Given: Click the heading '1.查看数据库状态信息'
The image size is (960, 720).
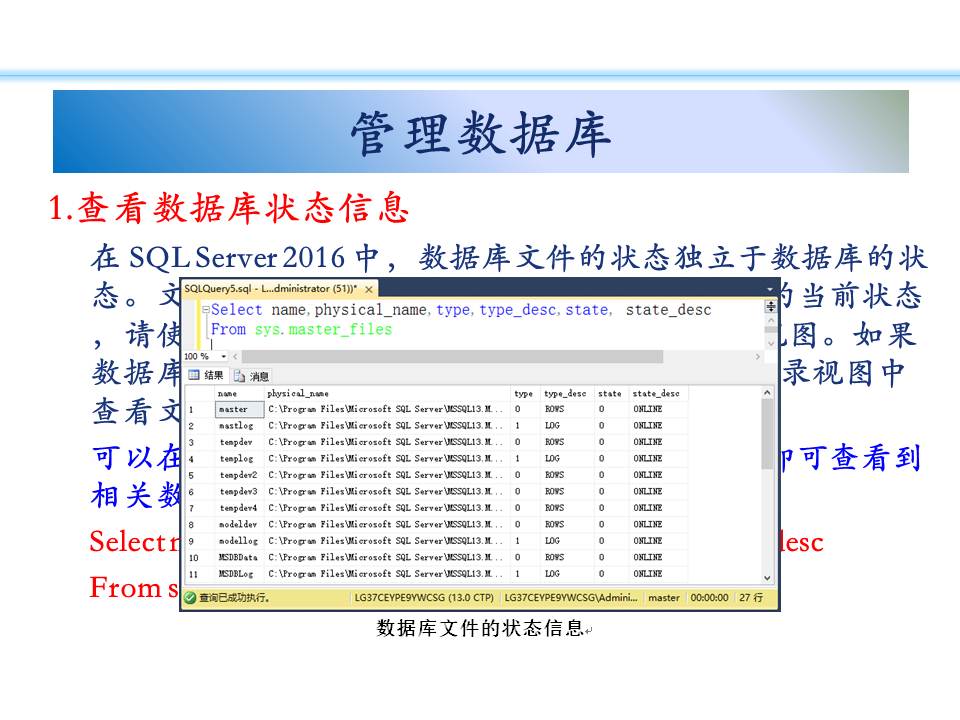Looking at the screenshot, I should tap(228, 208).
